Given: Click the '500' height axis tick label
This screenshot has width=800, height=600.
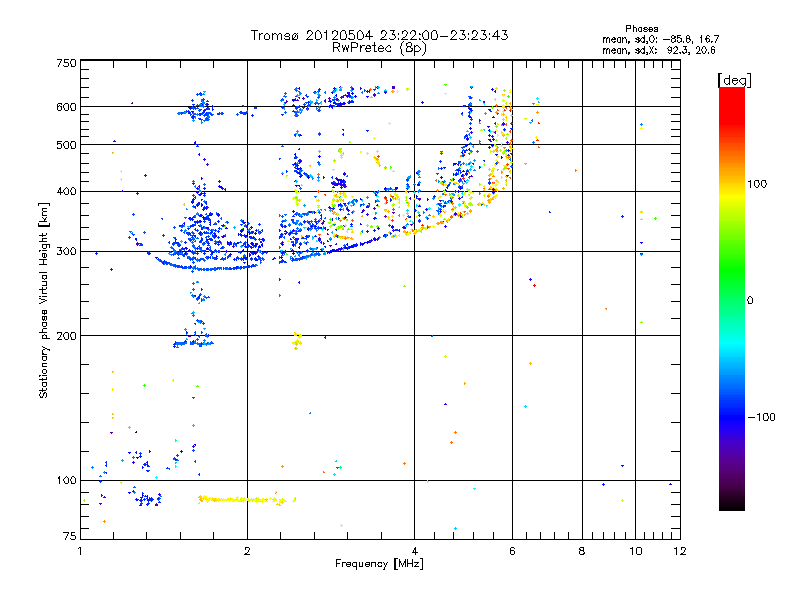Looking at the screenshot, I should point(66,145).
